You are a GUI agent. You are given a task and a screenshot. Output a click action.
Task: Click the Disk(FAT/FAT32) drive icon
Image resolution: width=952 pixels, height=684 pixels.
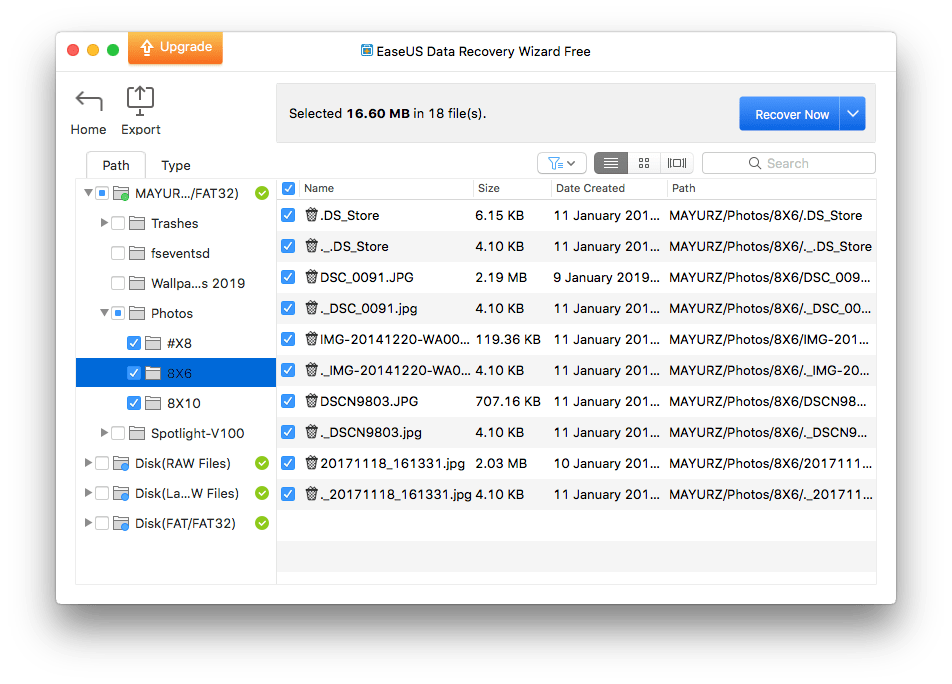pos(121,523)
